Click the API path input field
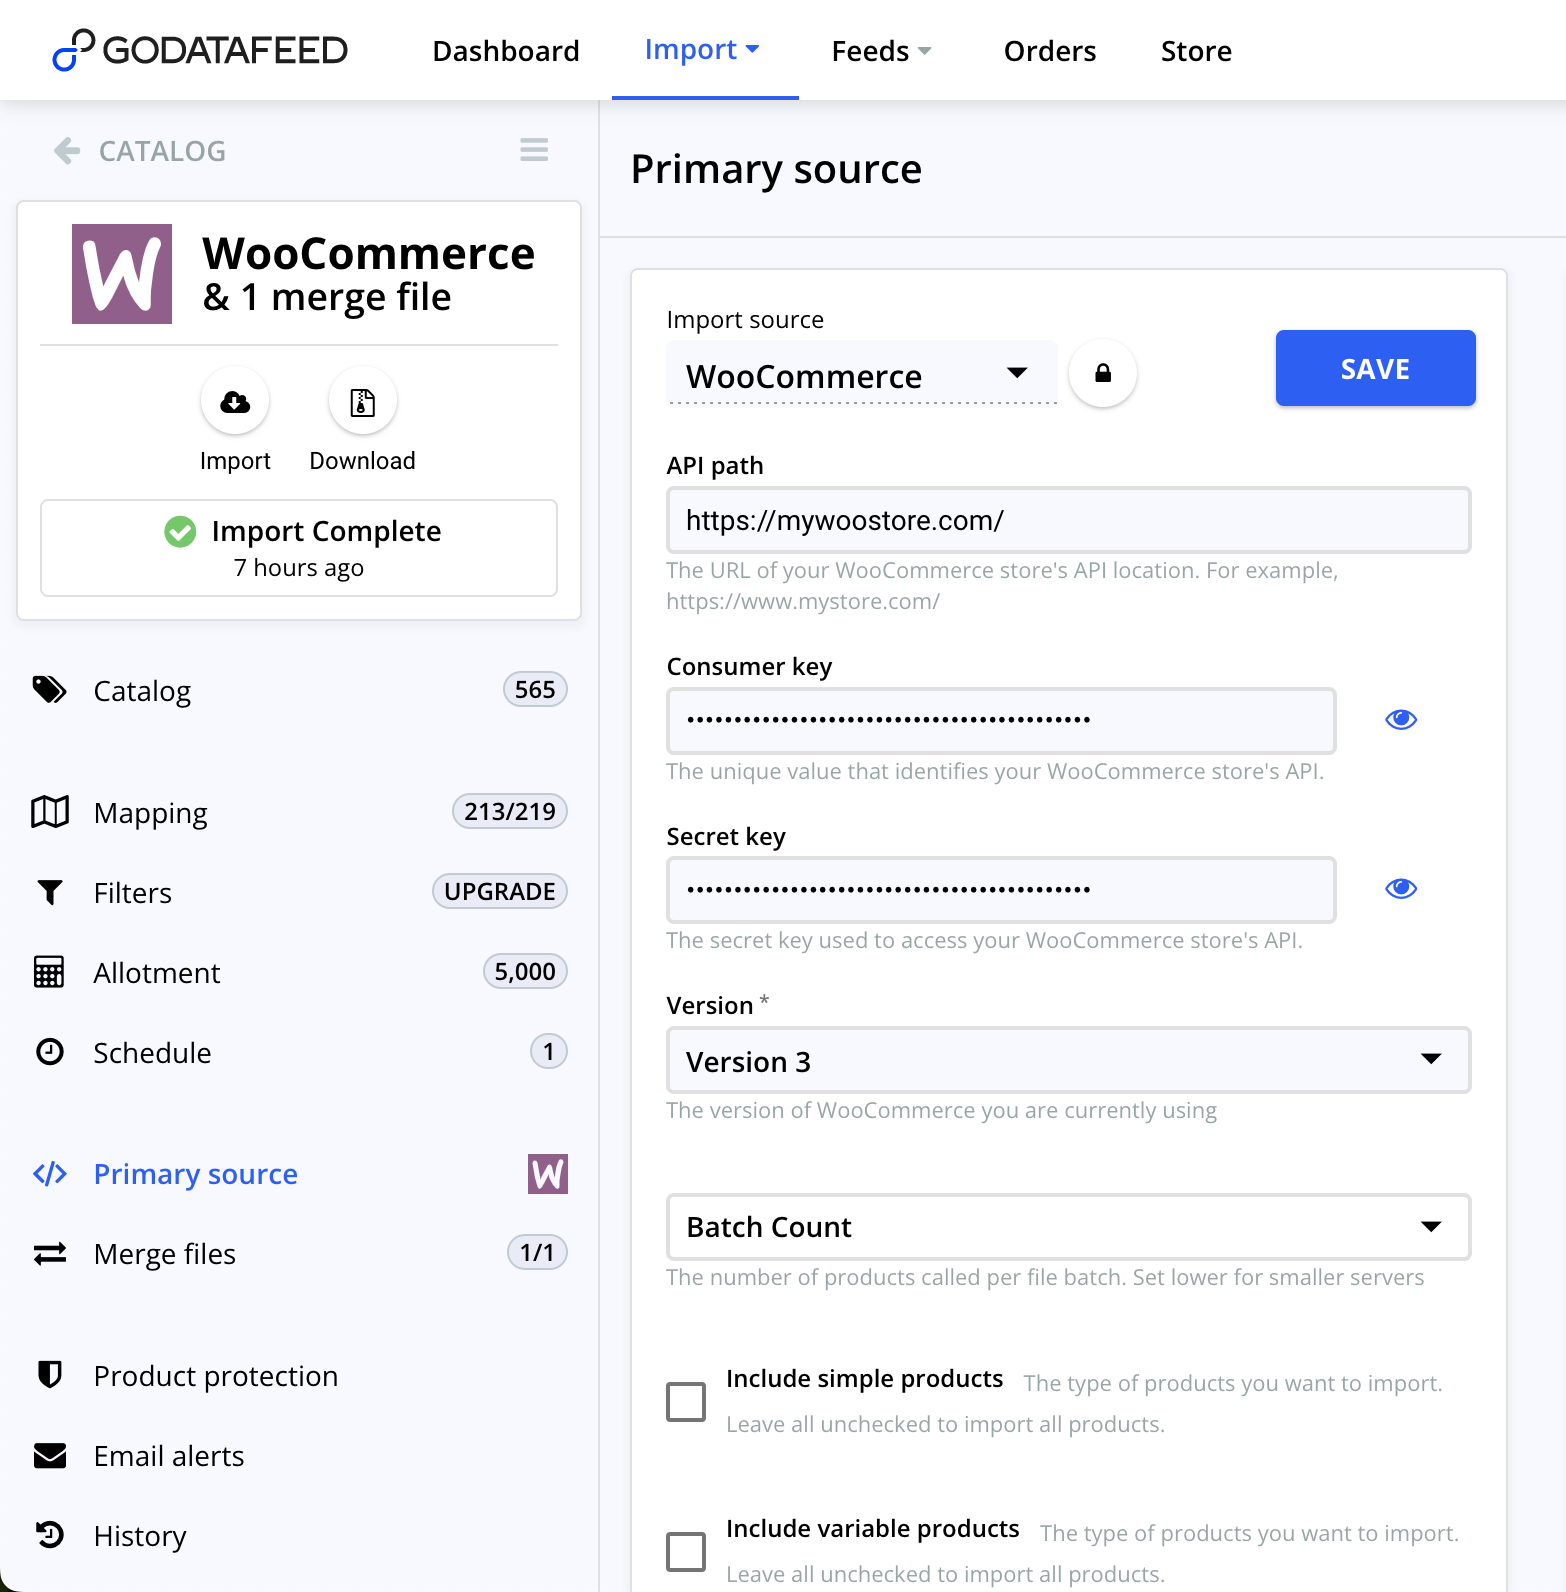1566x1592 pixels. 1068,520
